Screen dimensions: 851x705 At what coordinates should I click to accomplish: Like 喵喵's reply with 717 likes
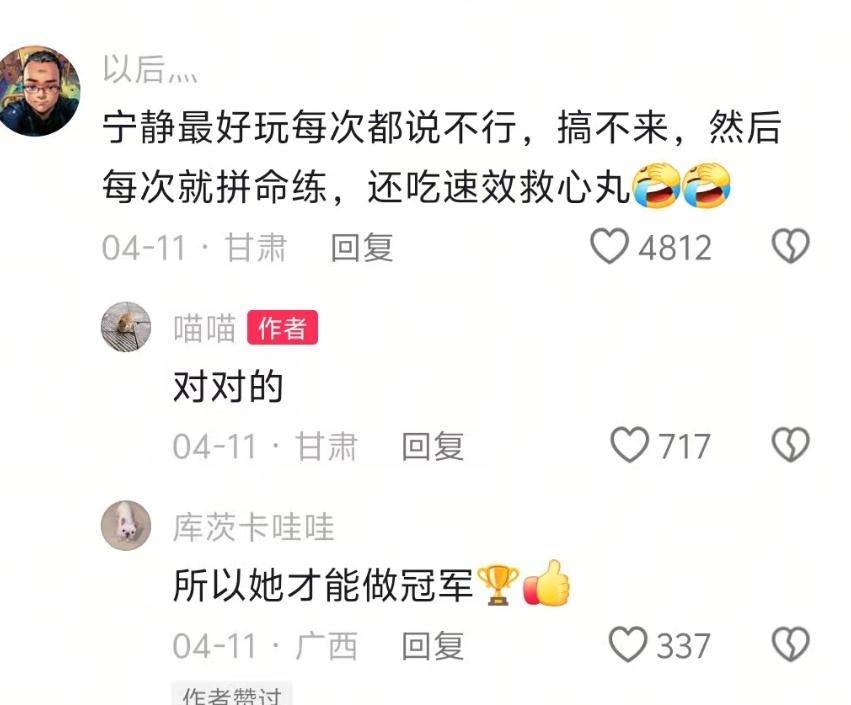point(630,445)
